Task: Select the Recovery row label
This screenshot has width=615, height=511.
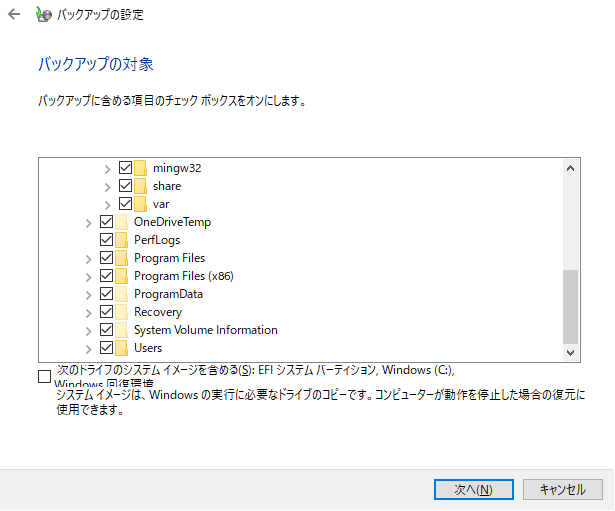Action: pyautogui.click(x=158, y=312)
